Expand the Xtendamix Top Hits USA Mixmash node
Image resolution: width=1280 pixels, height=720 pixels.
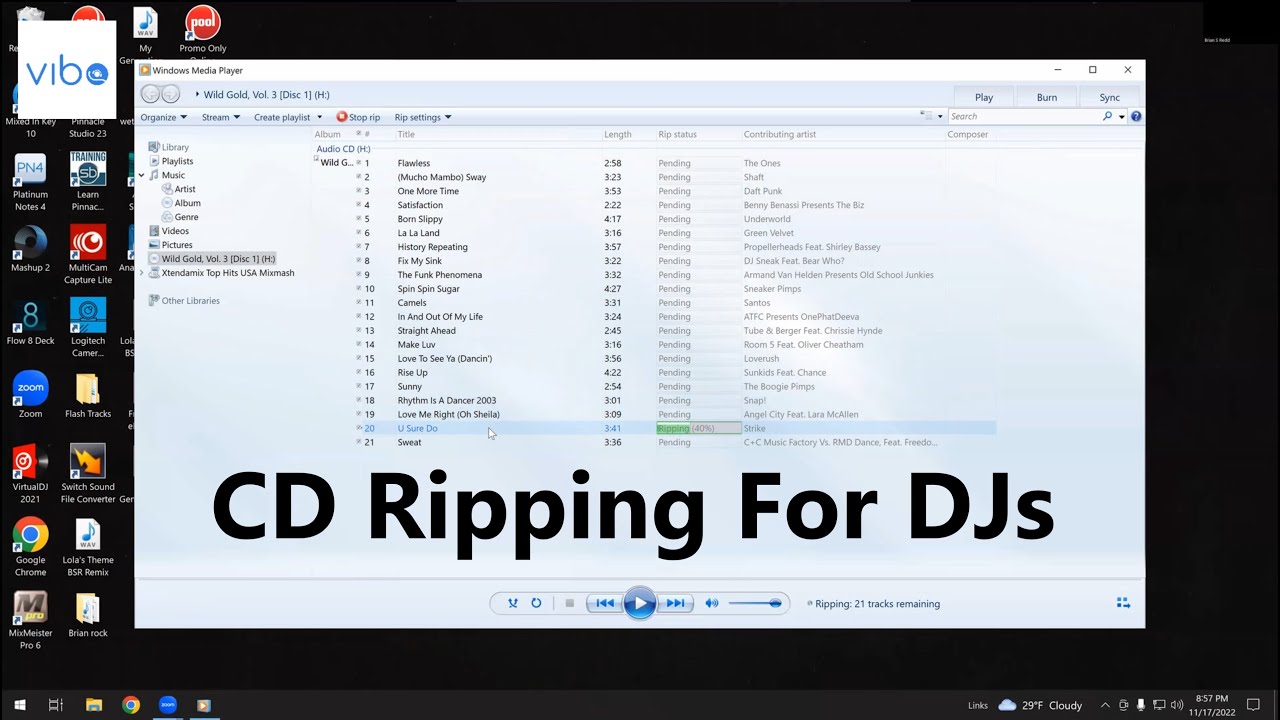pos(141,273)
